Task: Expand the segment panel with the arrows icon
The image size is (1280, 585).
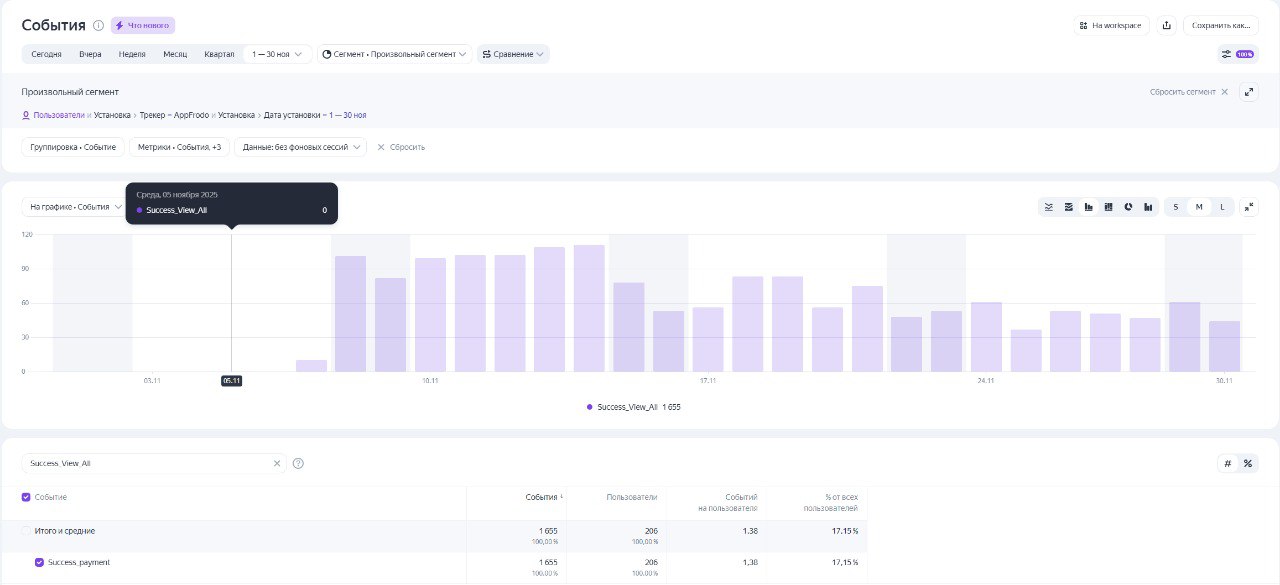Action: pyautogui.click(x=1248, y=92)
